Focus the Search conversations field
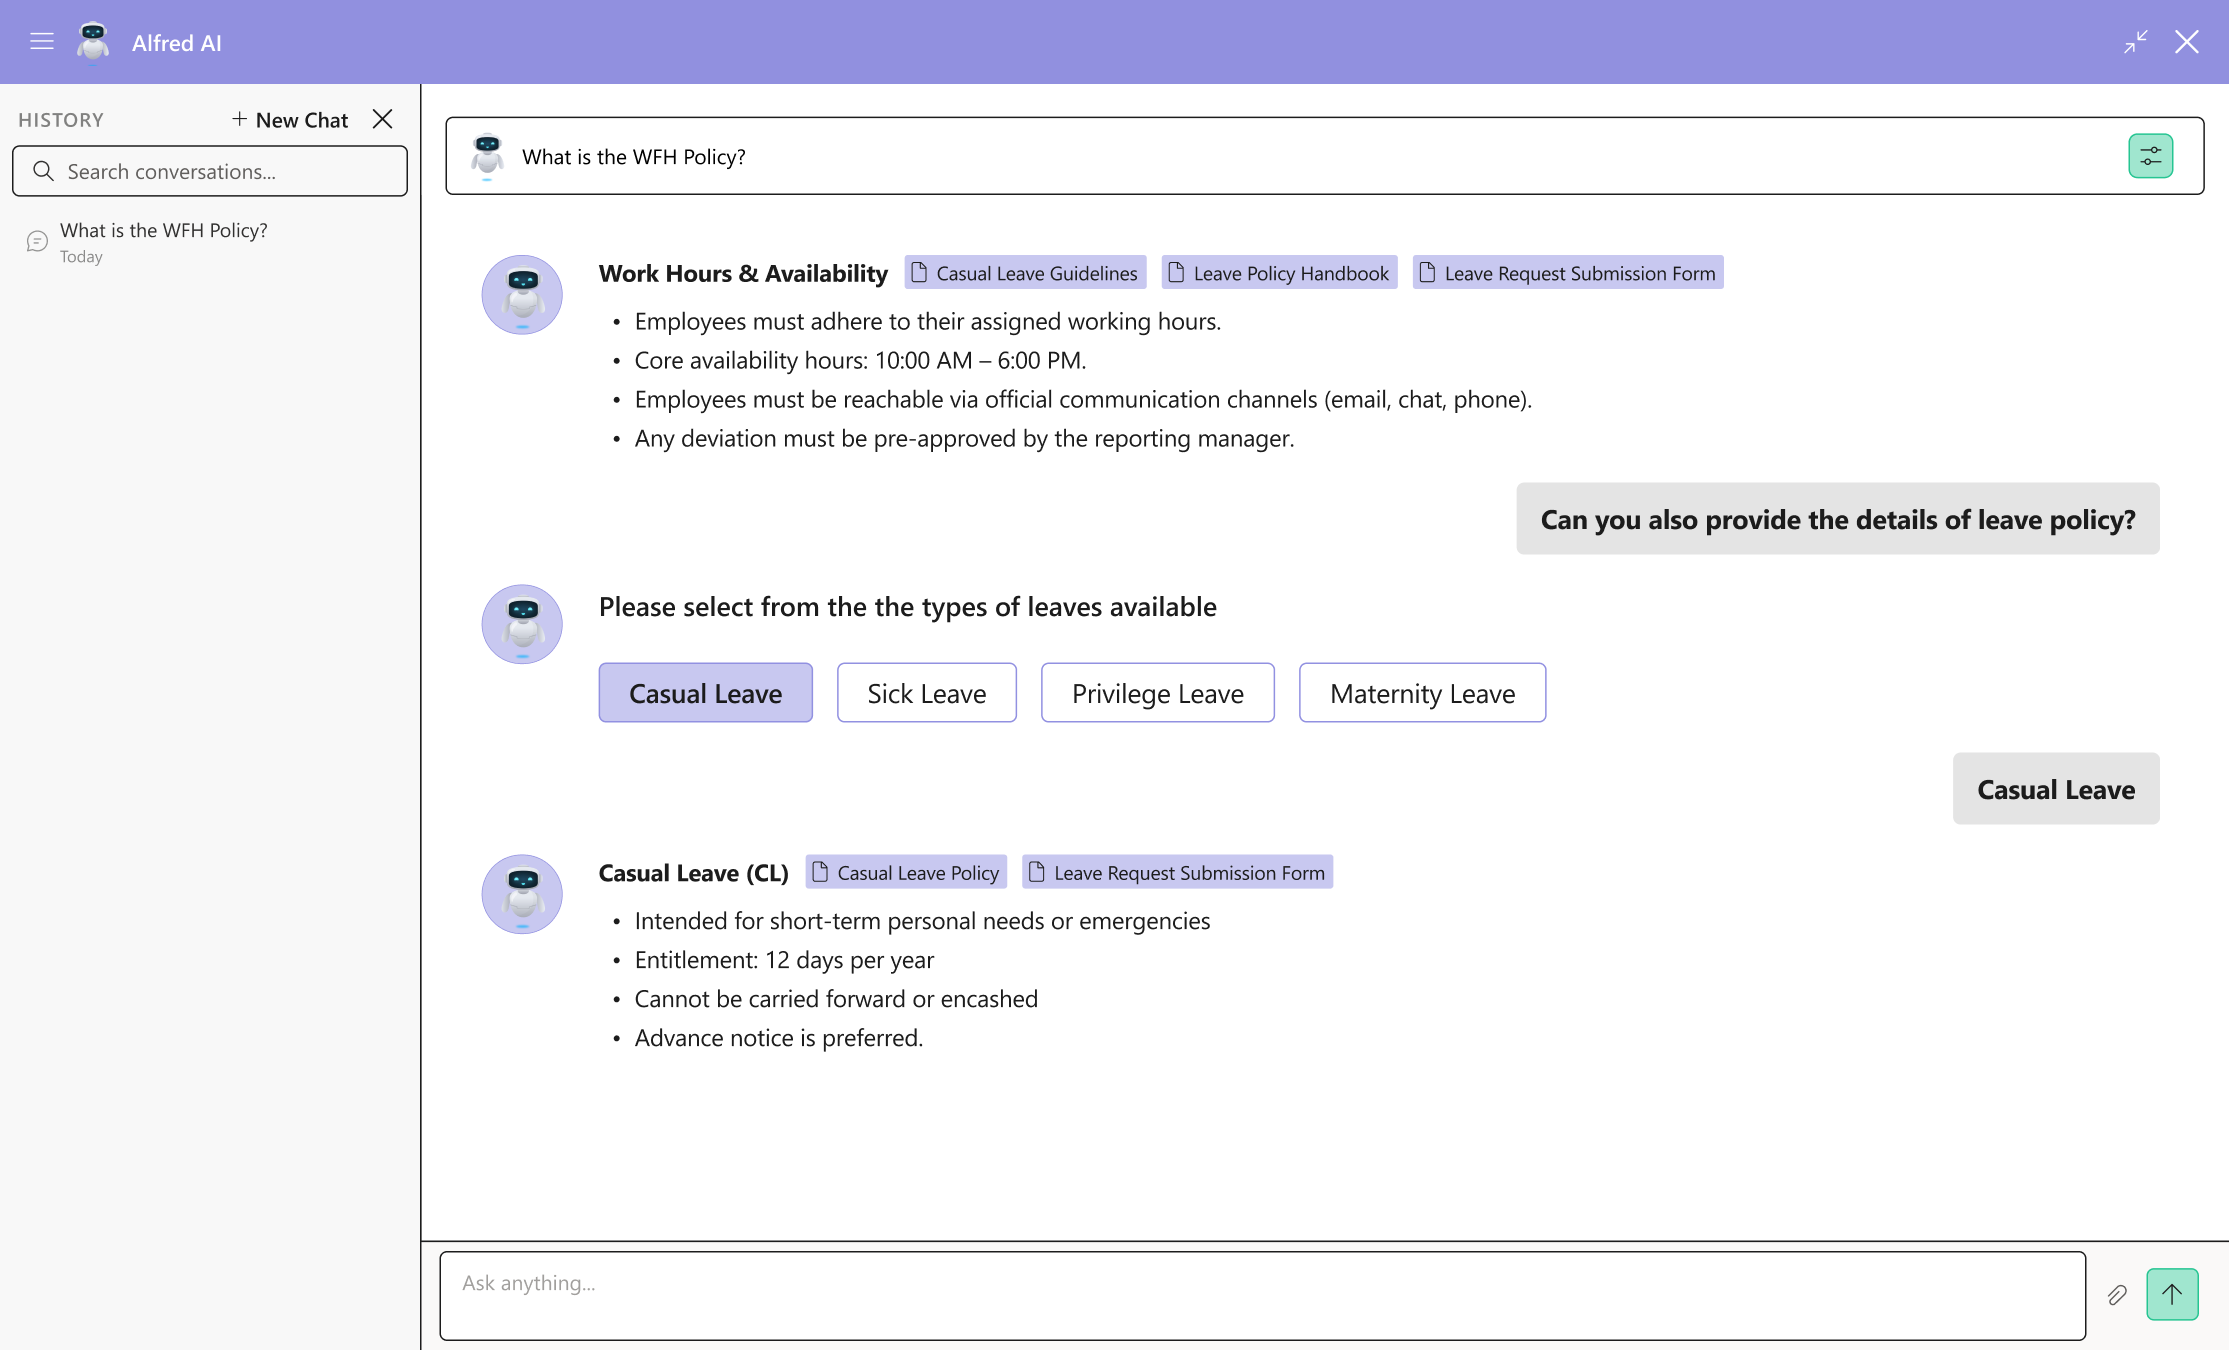Image resolution: width=2229 pixels, height=1350 pixels. tap(210, 171)
